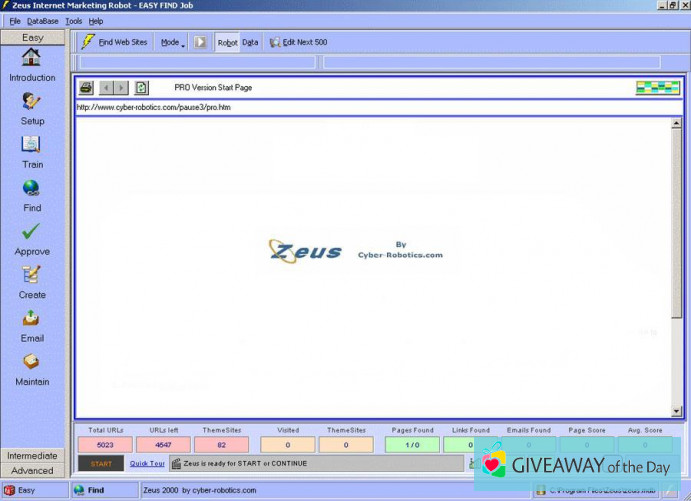The image size is (691, 501).
Task: Switch to Robot view toggle
Action: point(227,43)
